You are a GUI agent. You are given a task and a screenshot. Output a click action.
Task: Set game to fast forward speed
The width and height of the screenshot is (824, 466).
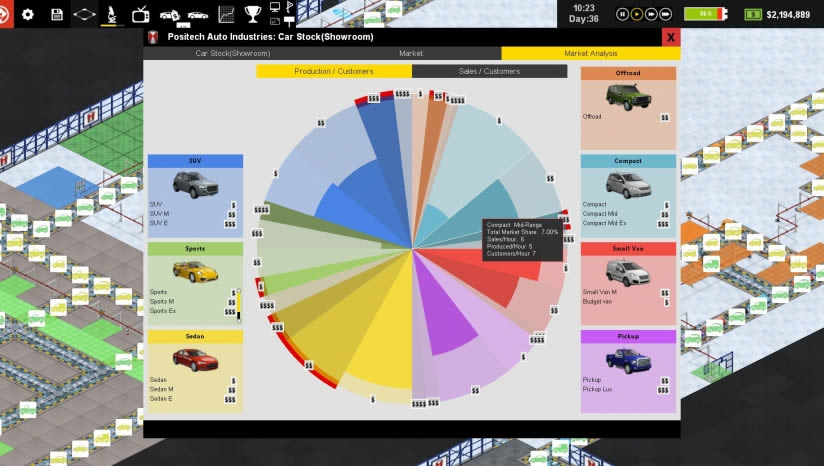click(x=651, y=14)
